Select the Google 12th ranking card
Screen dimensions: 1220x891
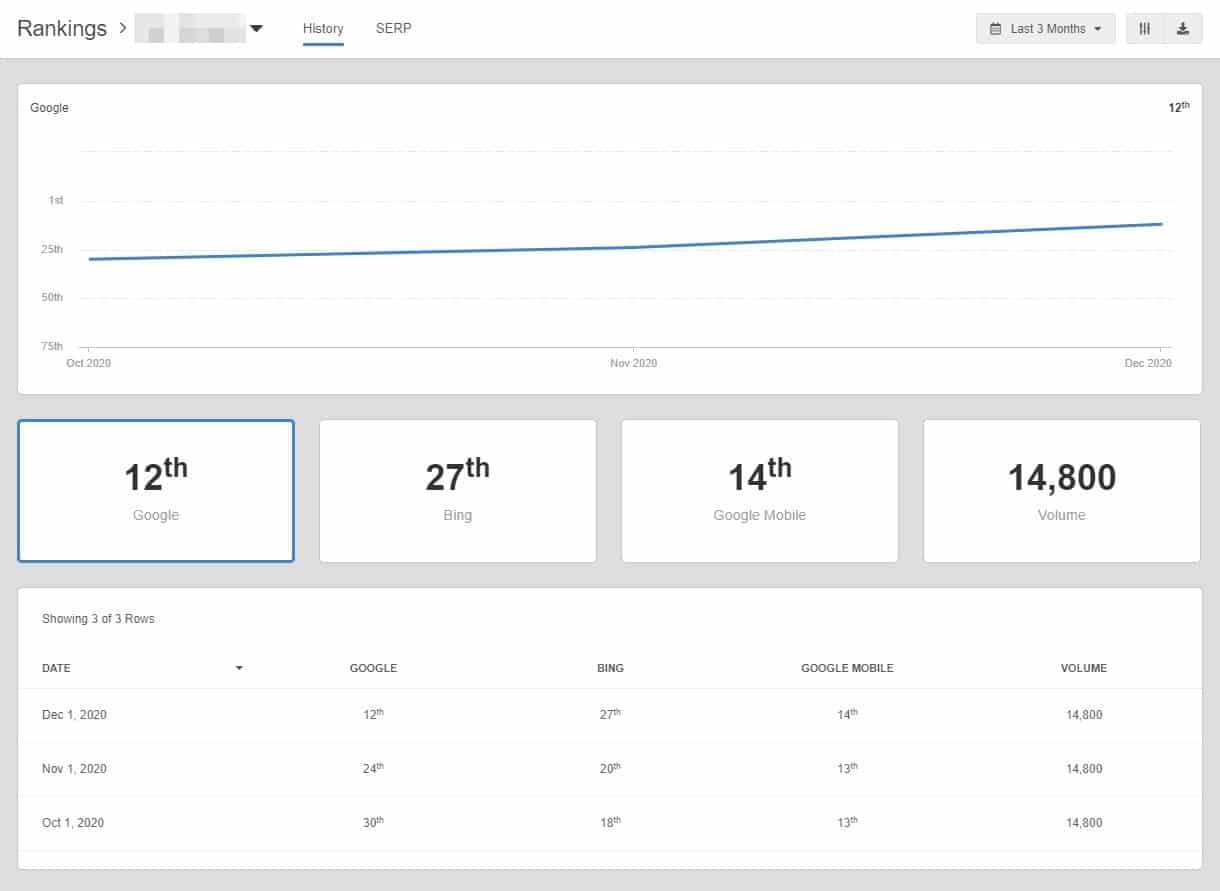(x=156, y=491)
